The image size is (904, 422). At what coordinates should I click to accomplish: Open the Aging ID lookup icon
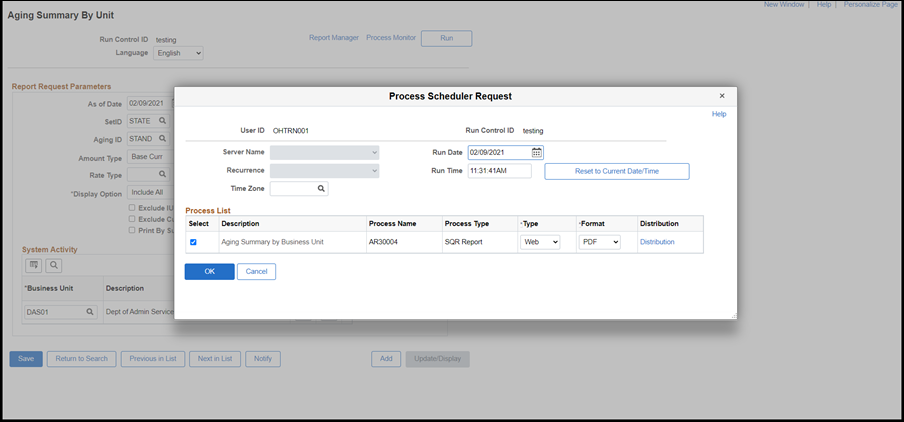162,139
